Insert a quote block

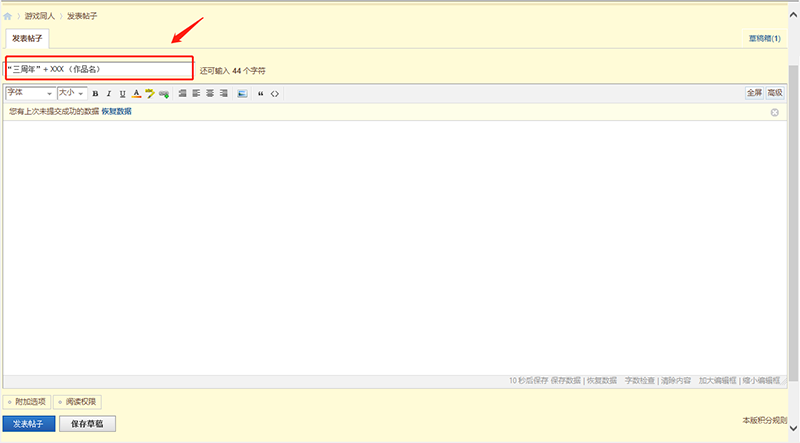coord(261,93)
